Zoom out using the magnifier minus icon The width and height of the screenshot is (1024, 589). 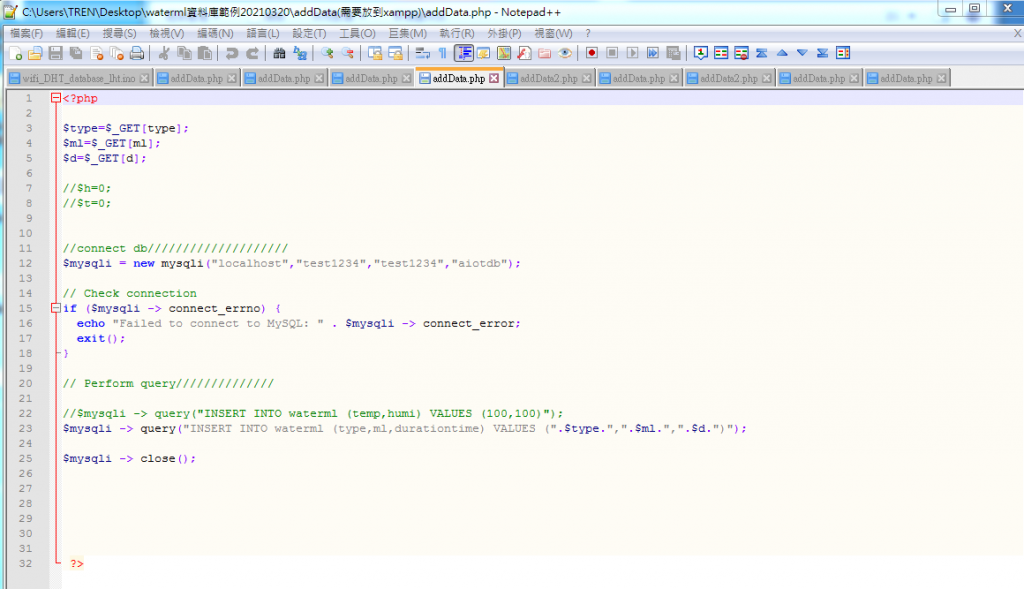tap(347, 54)
